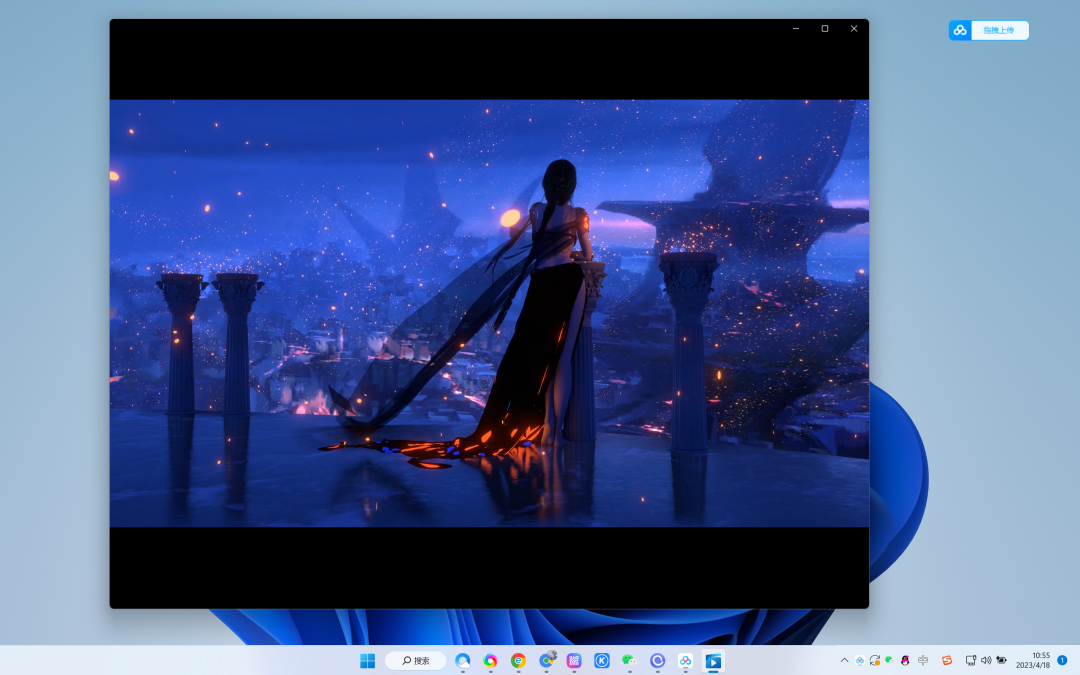1080x675 pixels.
Task: Expand the hidden system tray icons
Action: tap(844, 660)
